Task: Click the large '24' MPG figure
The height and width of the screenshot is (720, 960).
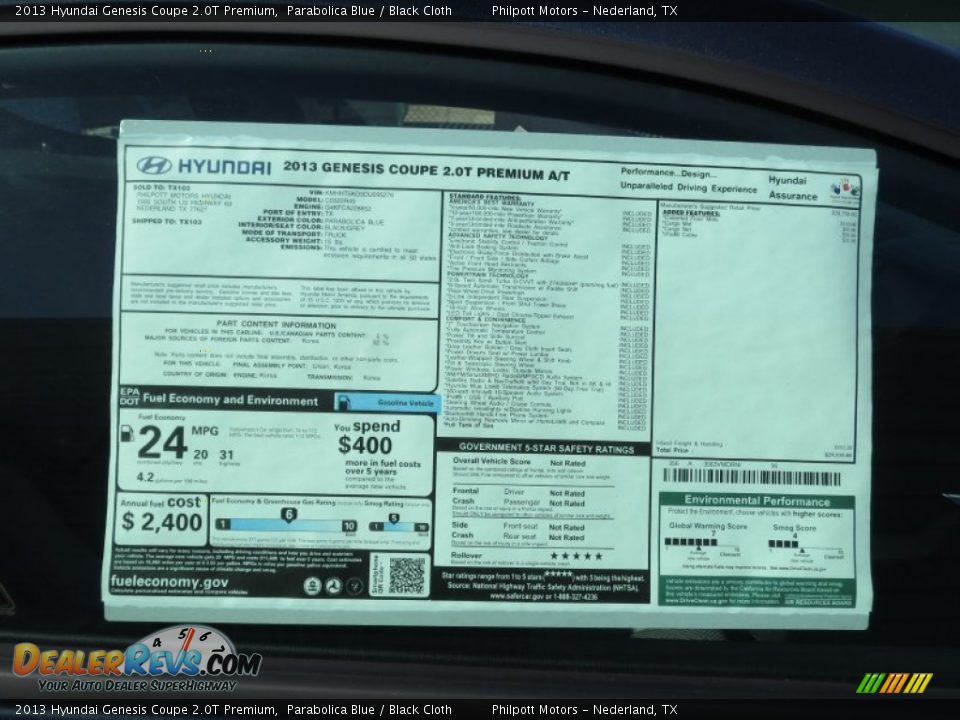Action: 162,442
